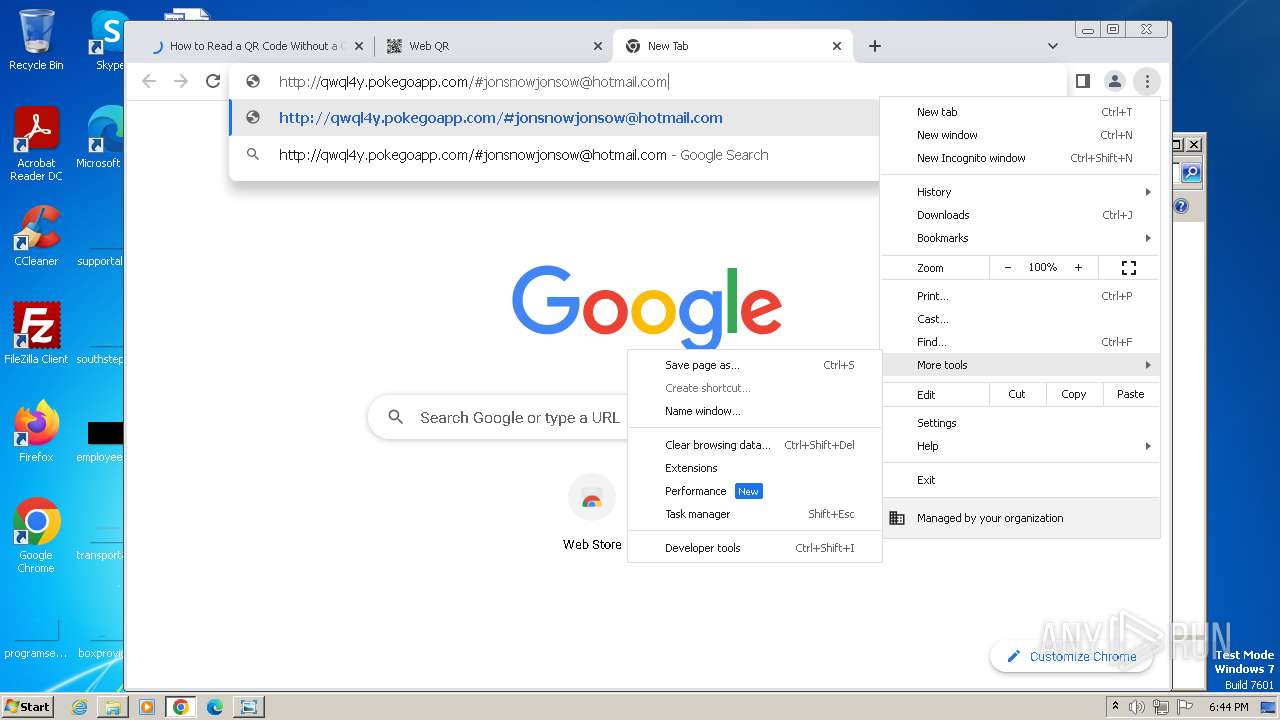The image size is (1280, 720).
Task: Select New window menu item
Action: point(1020,135)
